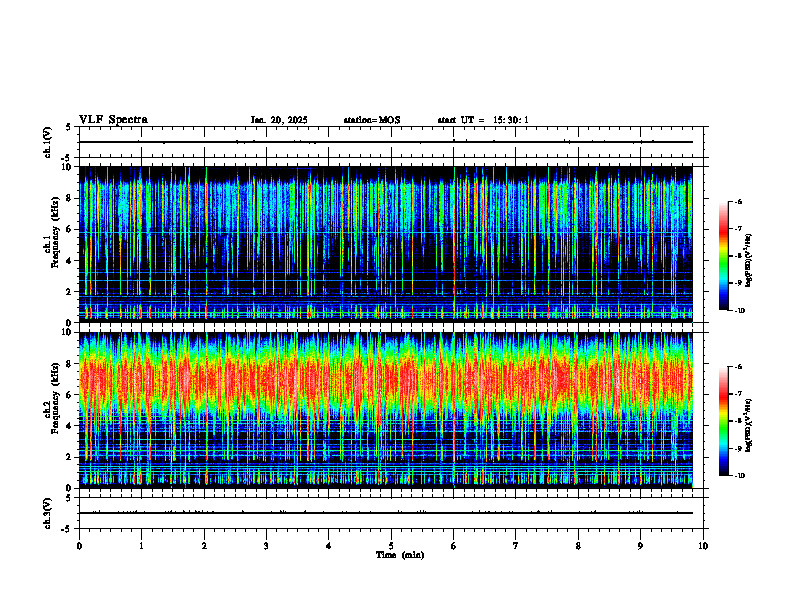Click the "-10" value on ch.2 color bar

coord(739,476)
